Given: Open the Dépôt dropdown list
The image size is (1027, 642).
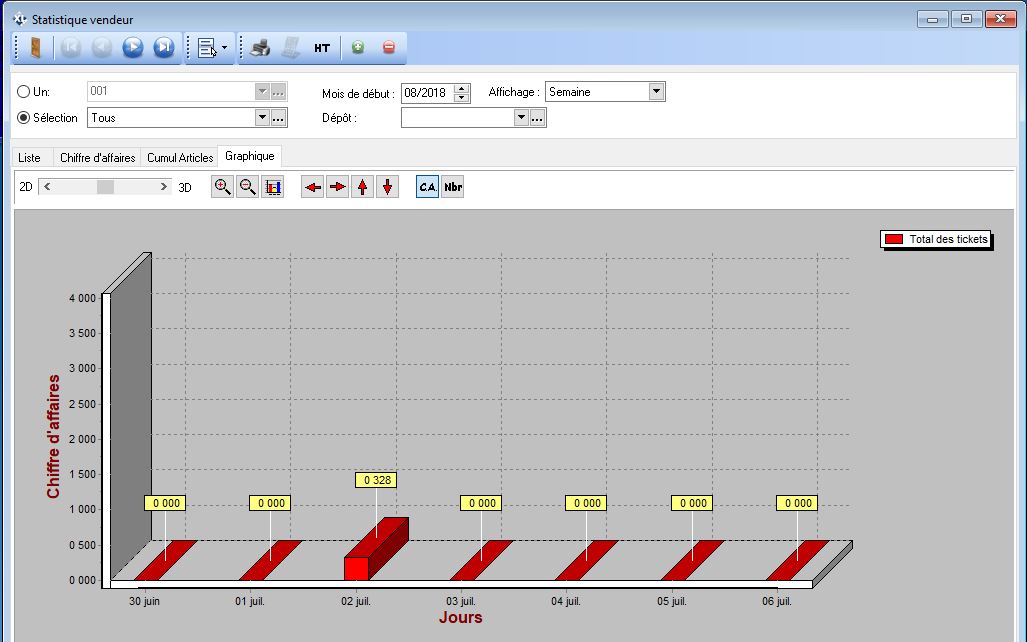Looking at the screenshot, I should [521, 117].
